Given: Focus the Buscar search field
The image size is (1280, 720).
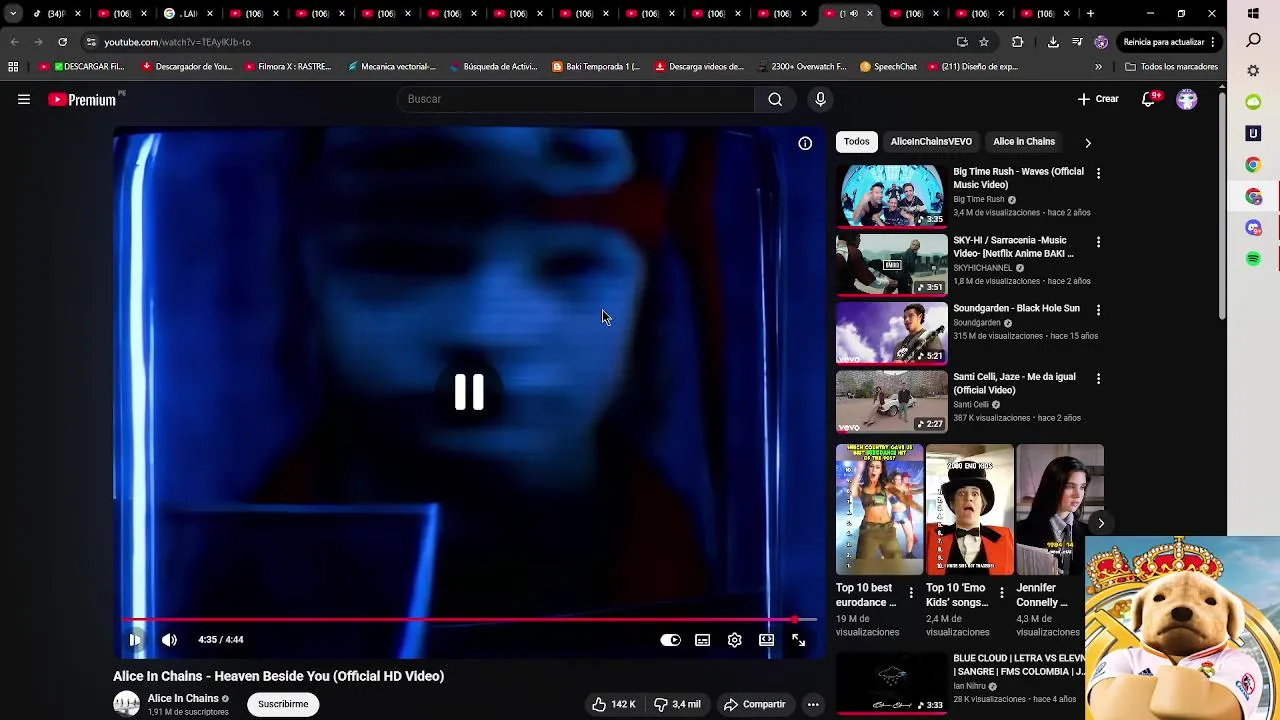Looking at the screenshot, I should point(576,99).
